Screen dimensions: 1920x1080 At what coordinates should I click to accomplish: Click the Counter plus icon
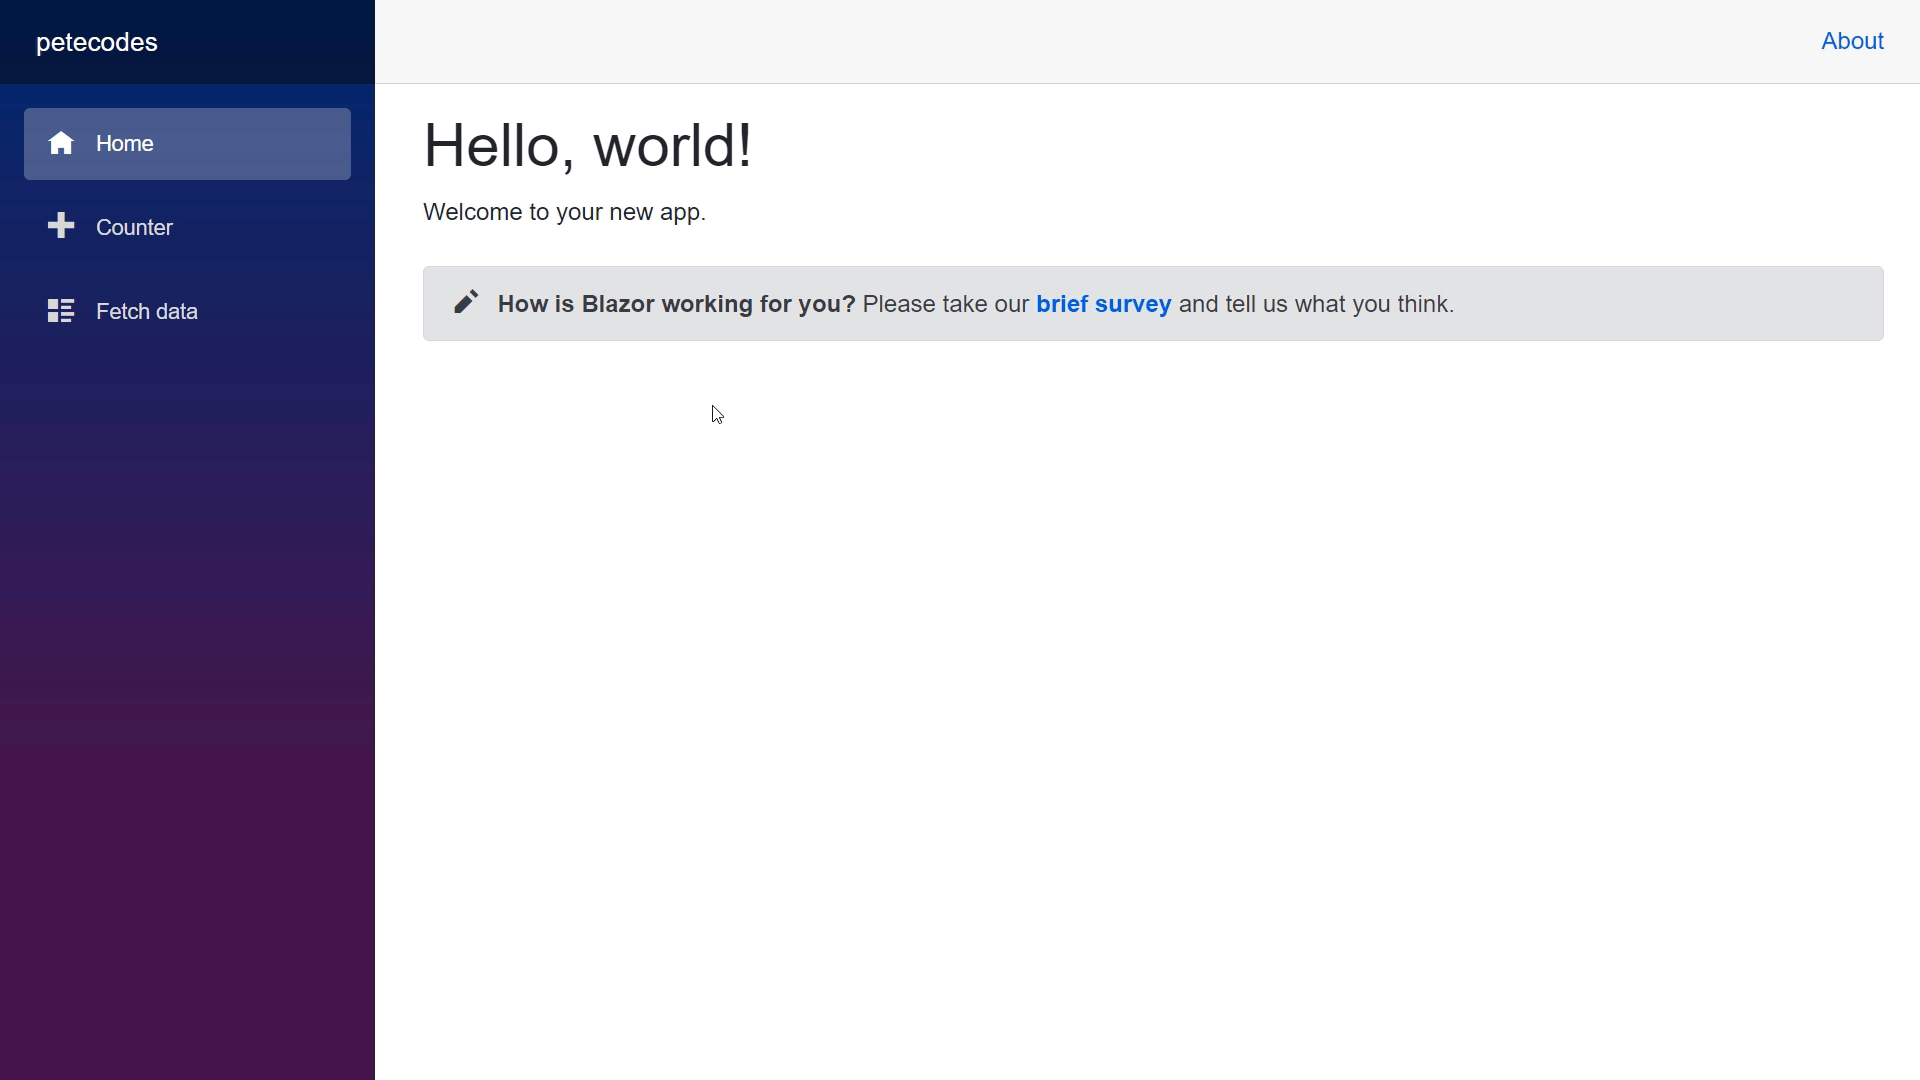coord(61,226)
